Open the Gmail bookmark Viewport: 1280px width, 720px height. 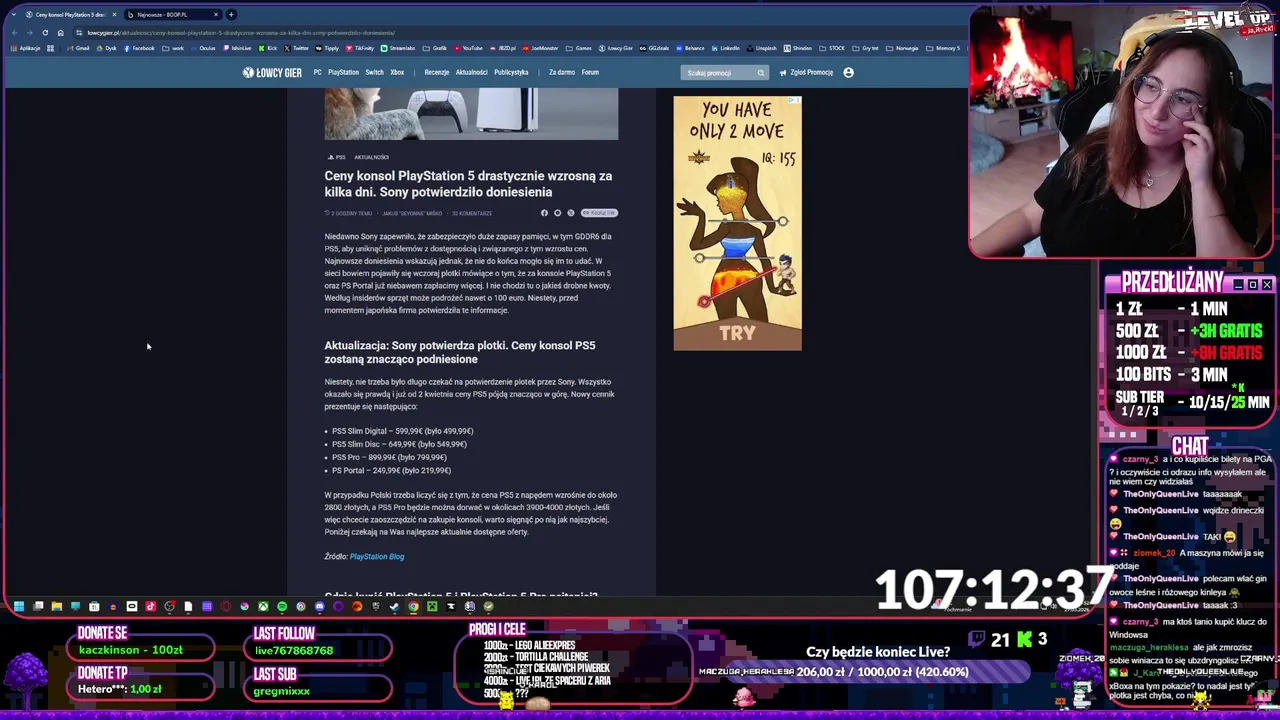78,48
